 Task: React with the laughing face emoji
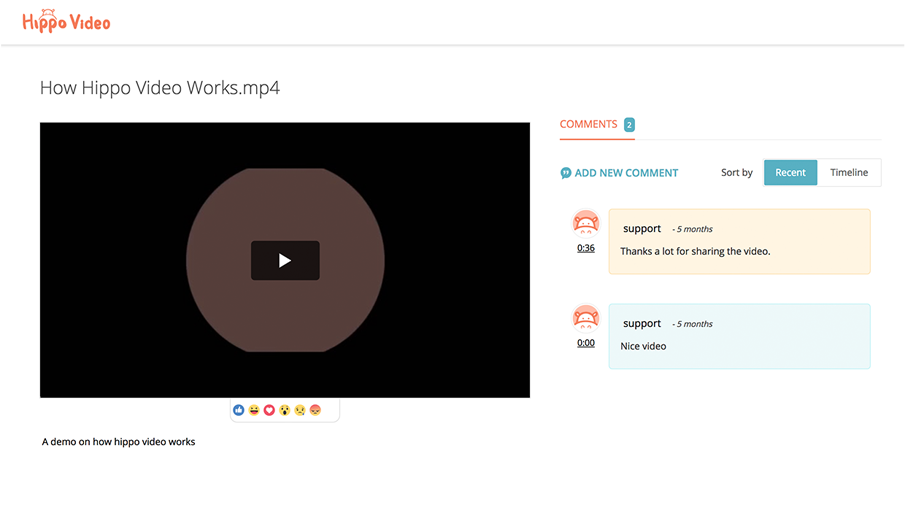coord(254,410)
